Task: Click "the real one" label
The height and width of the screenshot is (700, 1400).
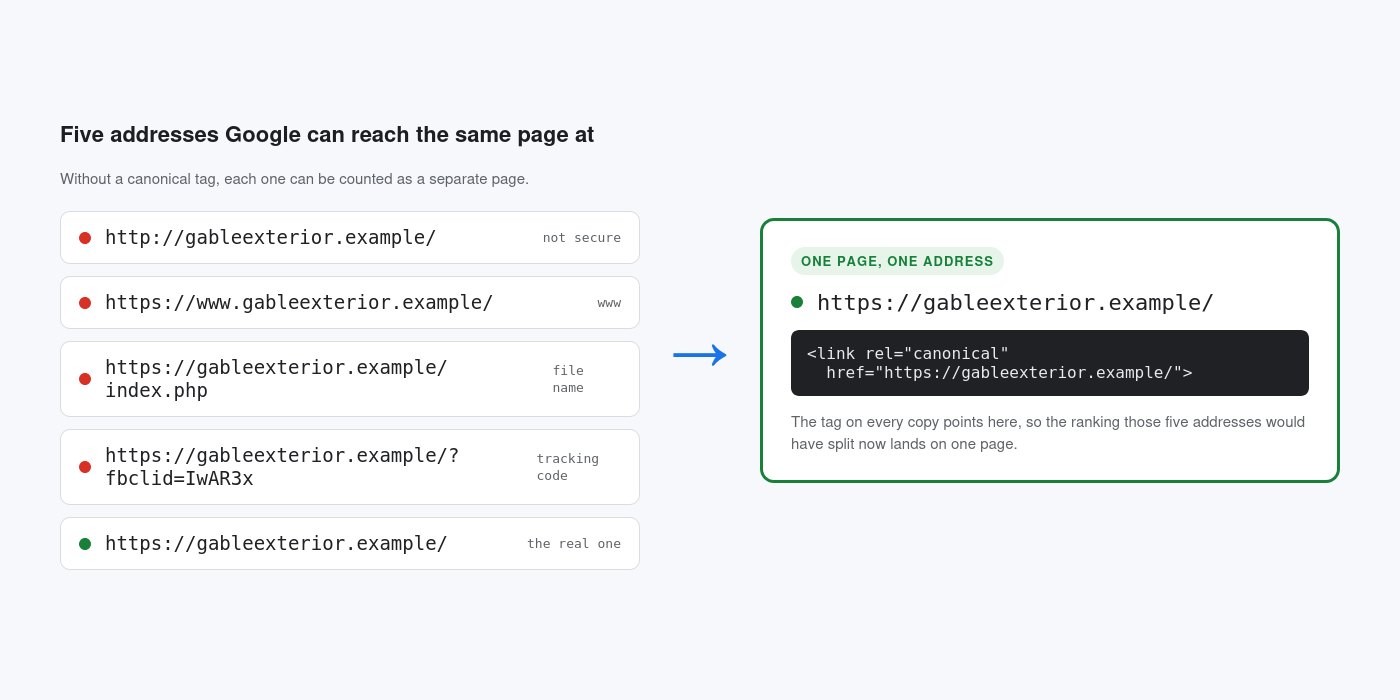Action: coord(574,544)
